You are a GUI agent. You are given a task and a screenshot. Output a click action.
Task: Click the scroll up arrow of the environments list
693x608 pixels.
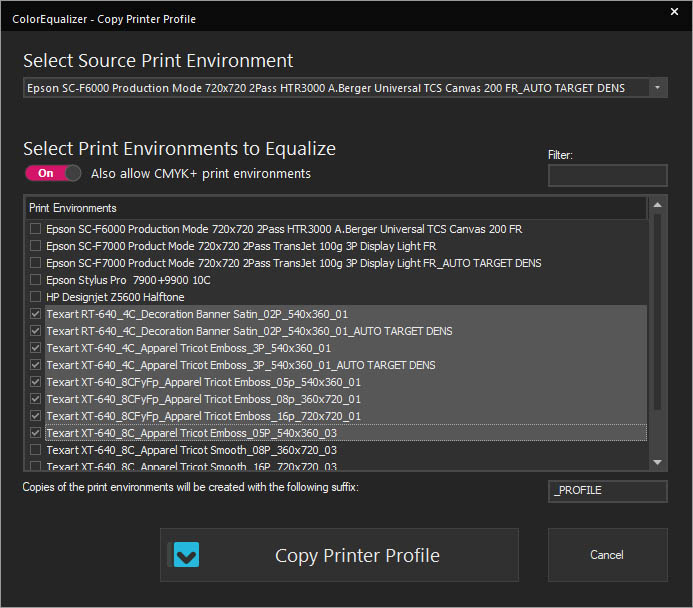tap(658, 205)
